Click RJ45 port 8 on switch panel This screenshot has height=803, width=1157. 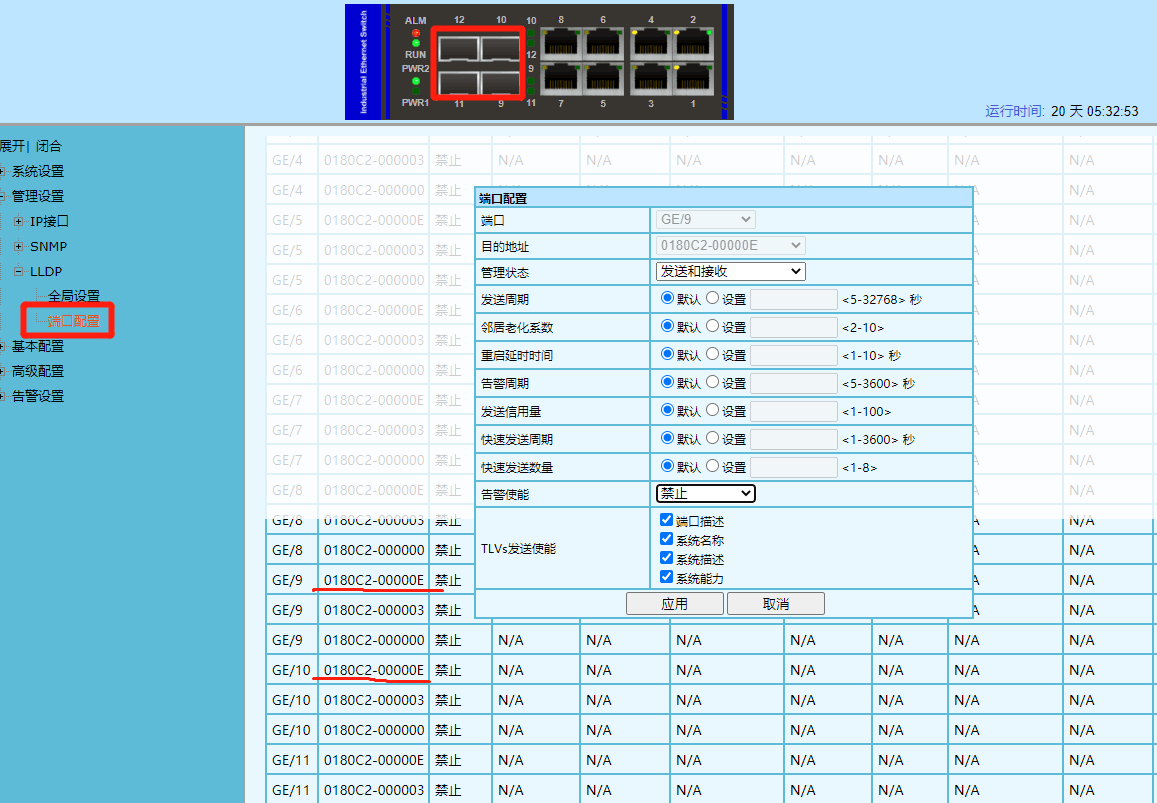pos(559,43)
